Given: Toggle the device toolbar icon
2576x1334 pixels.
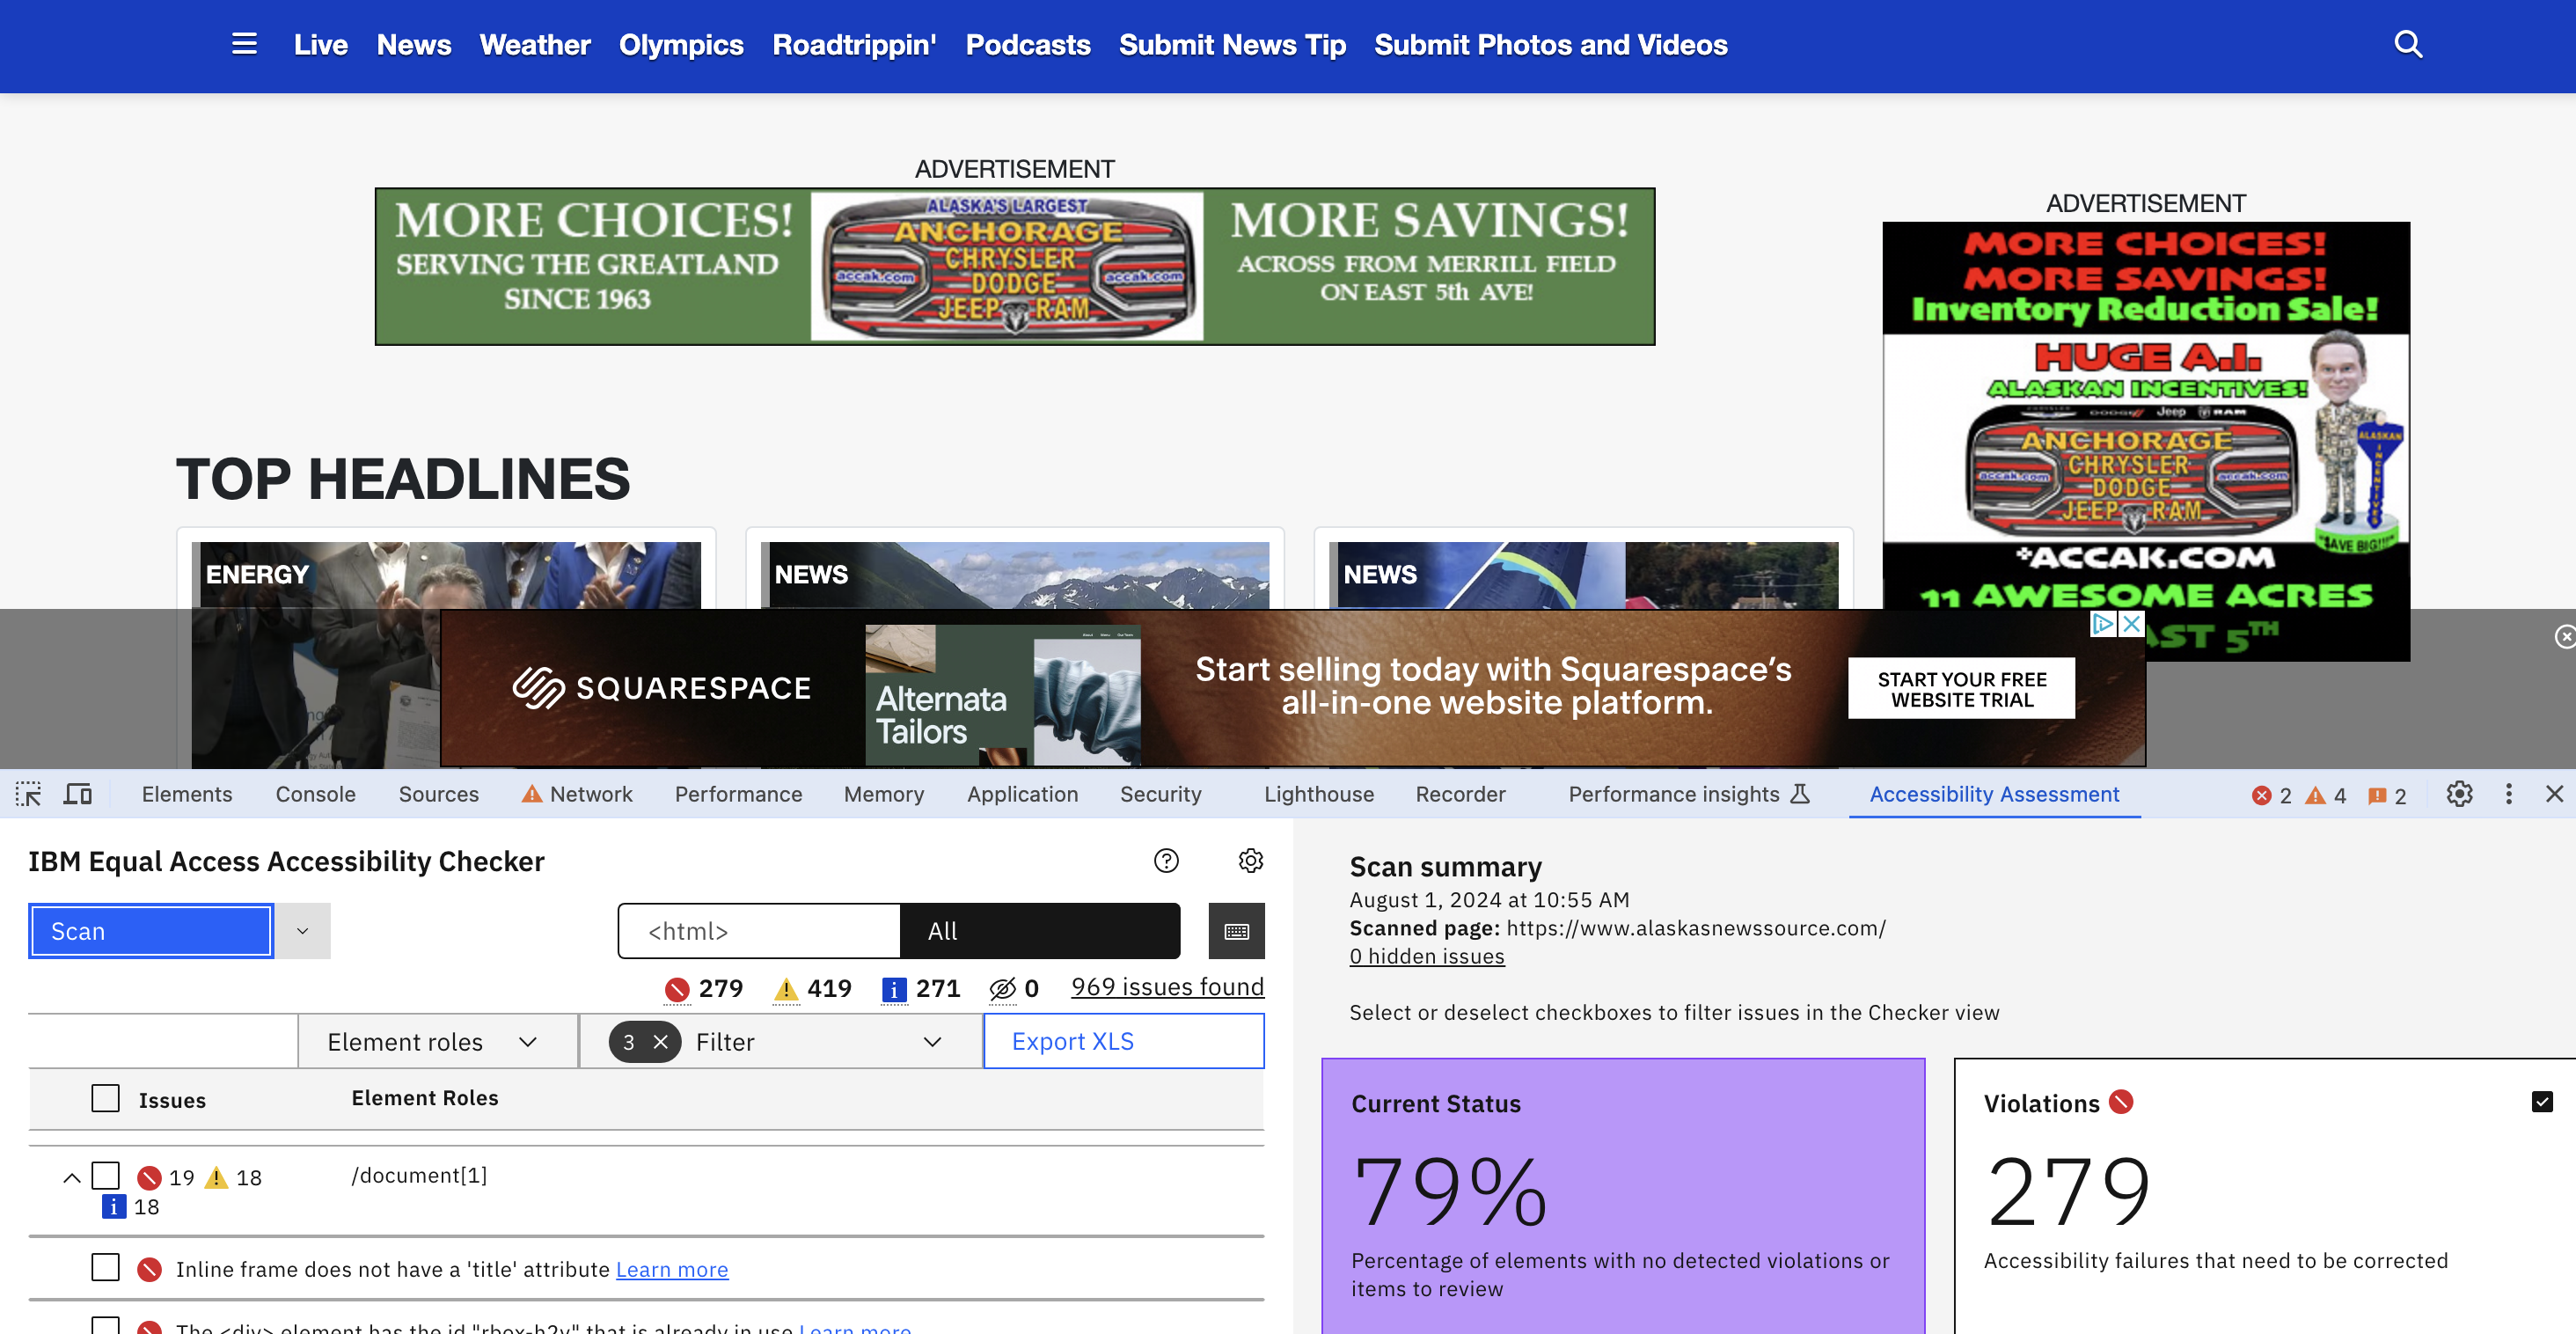Looking at the screenshot, I should [78, 794].
